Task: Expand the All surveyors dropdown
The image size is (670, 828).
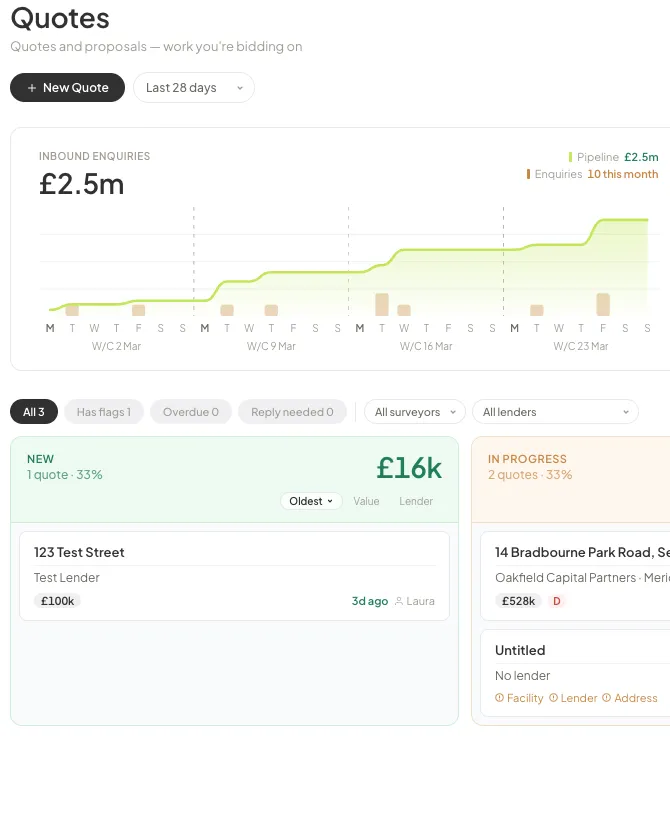Action: [x=415, y=412]
